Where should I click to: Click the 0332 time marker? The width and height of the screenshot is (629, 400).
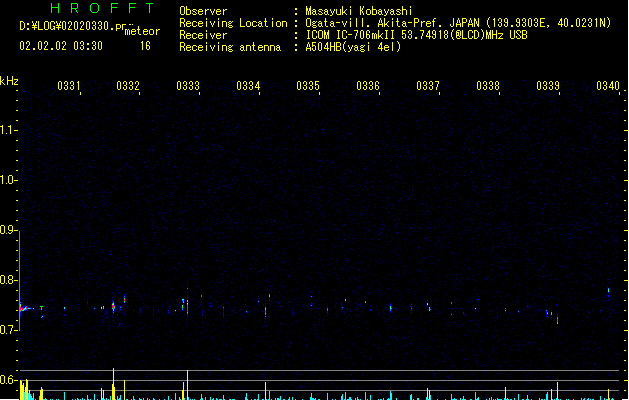[128, 86]
